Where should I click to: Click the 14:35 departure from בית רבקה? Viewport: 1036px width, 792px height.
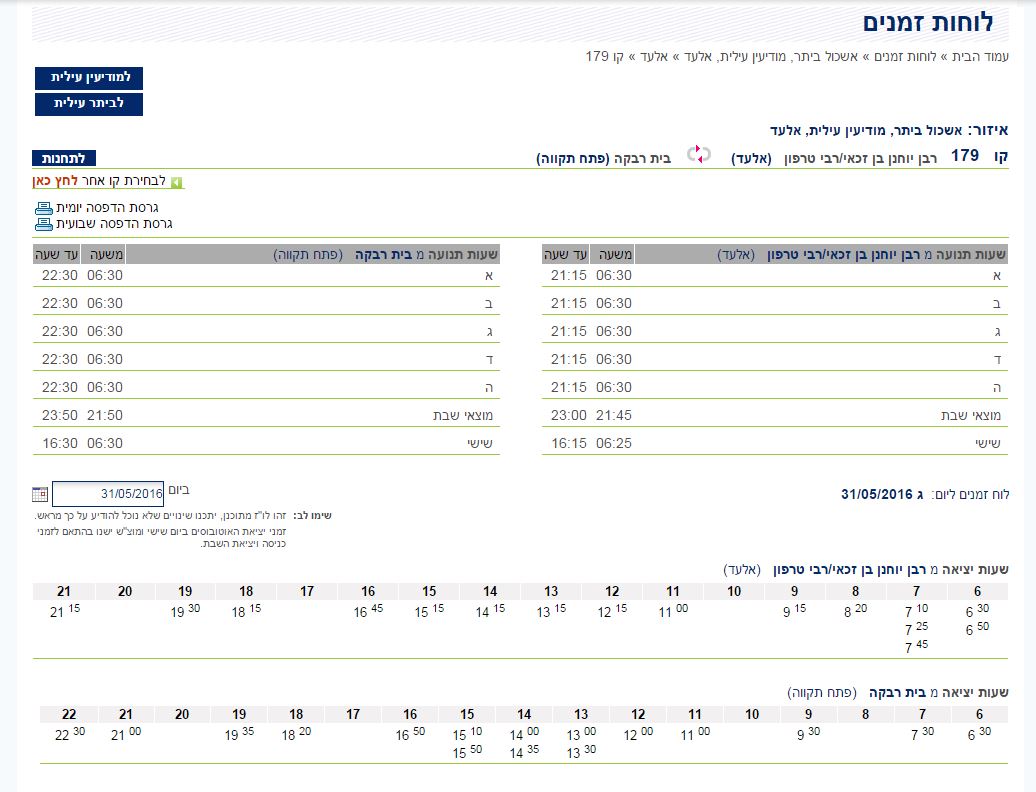(x=524, y=752)
